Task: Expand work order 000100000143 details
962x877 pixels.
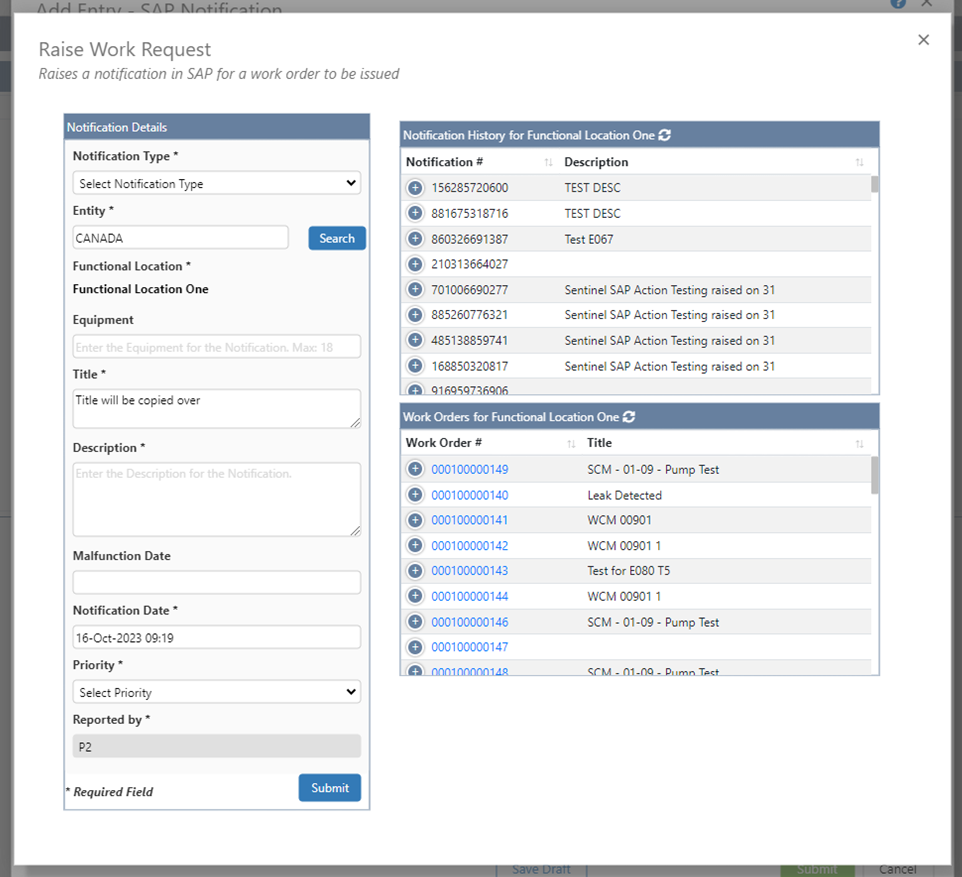Action: click(415, 571)
